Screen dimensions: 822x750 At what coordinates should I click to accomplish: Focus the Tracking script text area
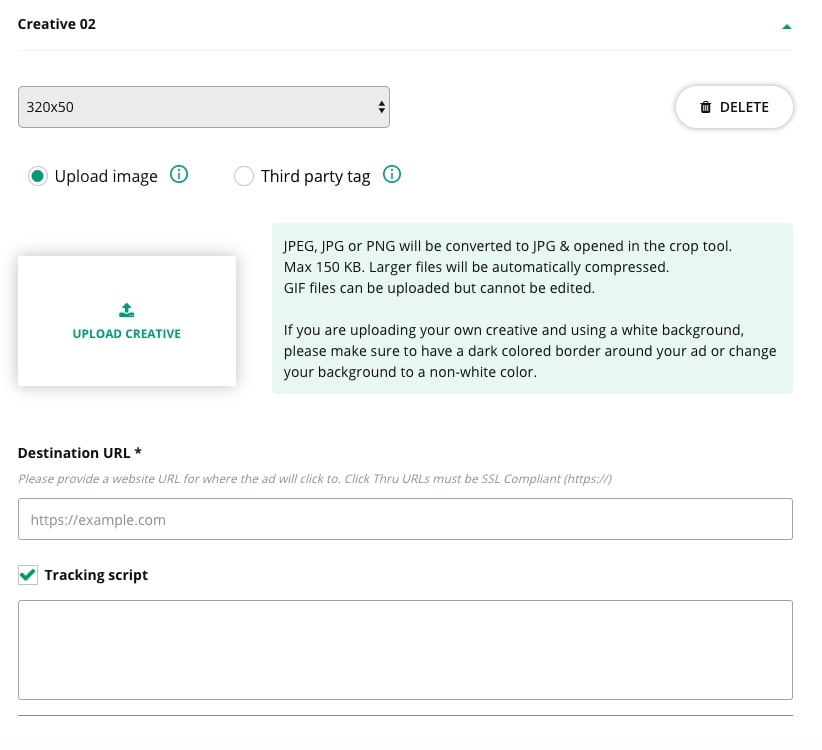[405, 650]
